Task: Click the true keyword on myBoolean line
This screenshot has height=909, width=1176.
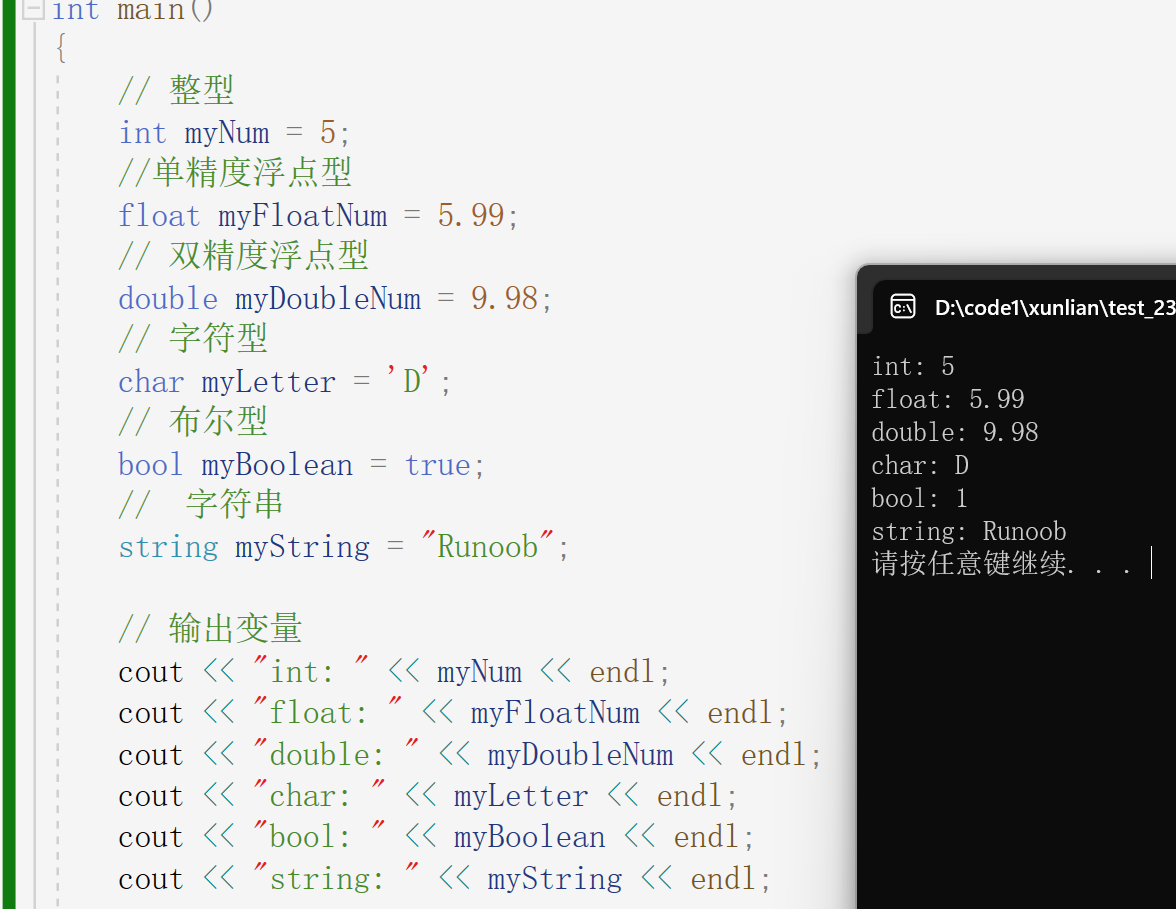Action: (438, 463)
